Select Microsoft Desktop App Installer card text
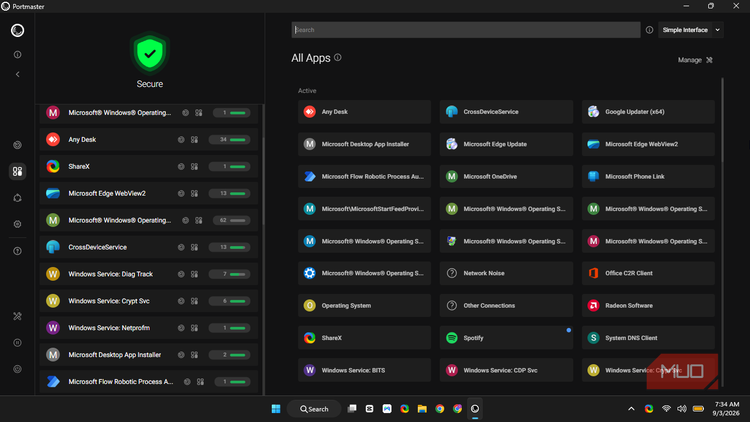The height and width of the screenshot is (422, 750). tap(365, 144)
